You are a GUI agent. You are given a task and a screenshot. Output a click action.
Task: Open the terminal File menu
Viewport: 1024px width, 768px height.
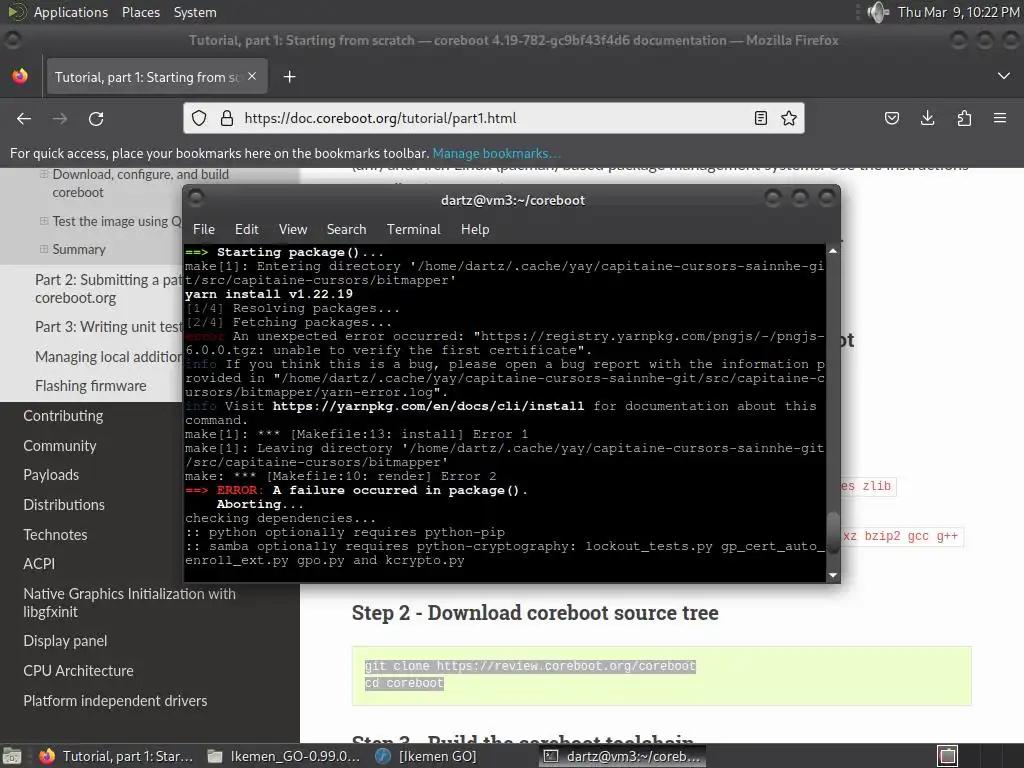(x=204, y=229)
